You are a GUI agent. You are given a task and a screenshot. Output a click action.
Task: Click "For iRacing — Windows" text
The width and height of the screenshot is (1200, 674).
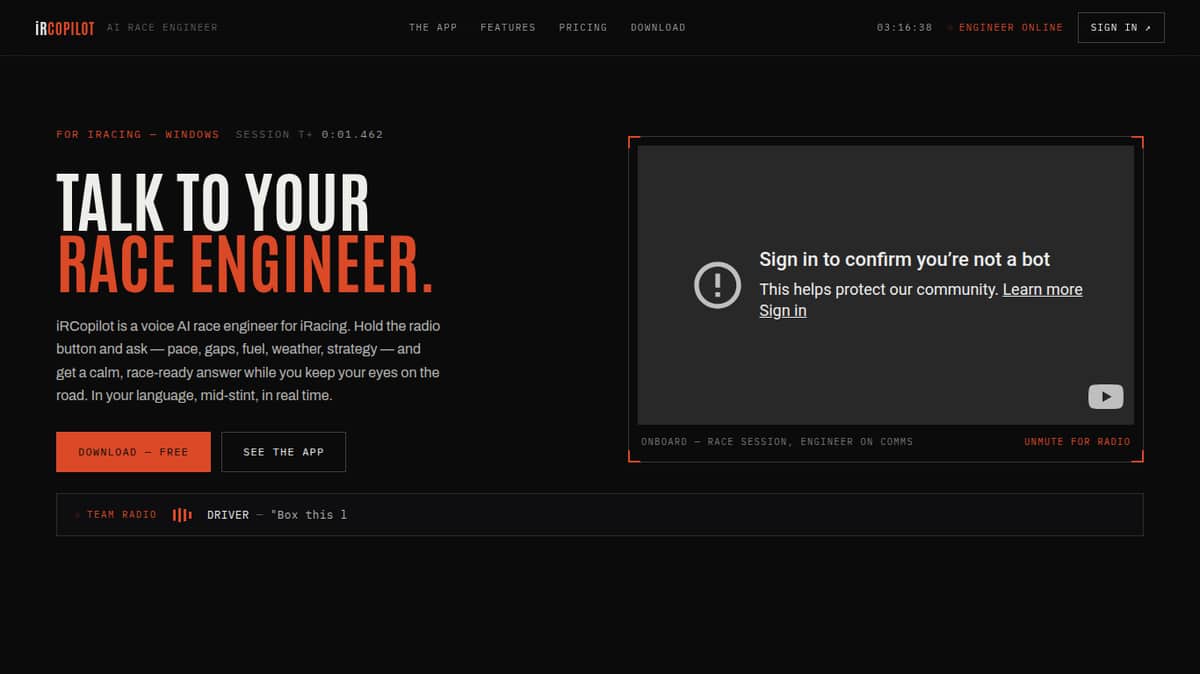click(x=138, y=134)
